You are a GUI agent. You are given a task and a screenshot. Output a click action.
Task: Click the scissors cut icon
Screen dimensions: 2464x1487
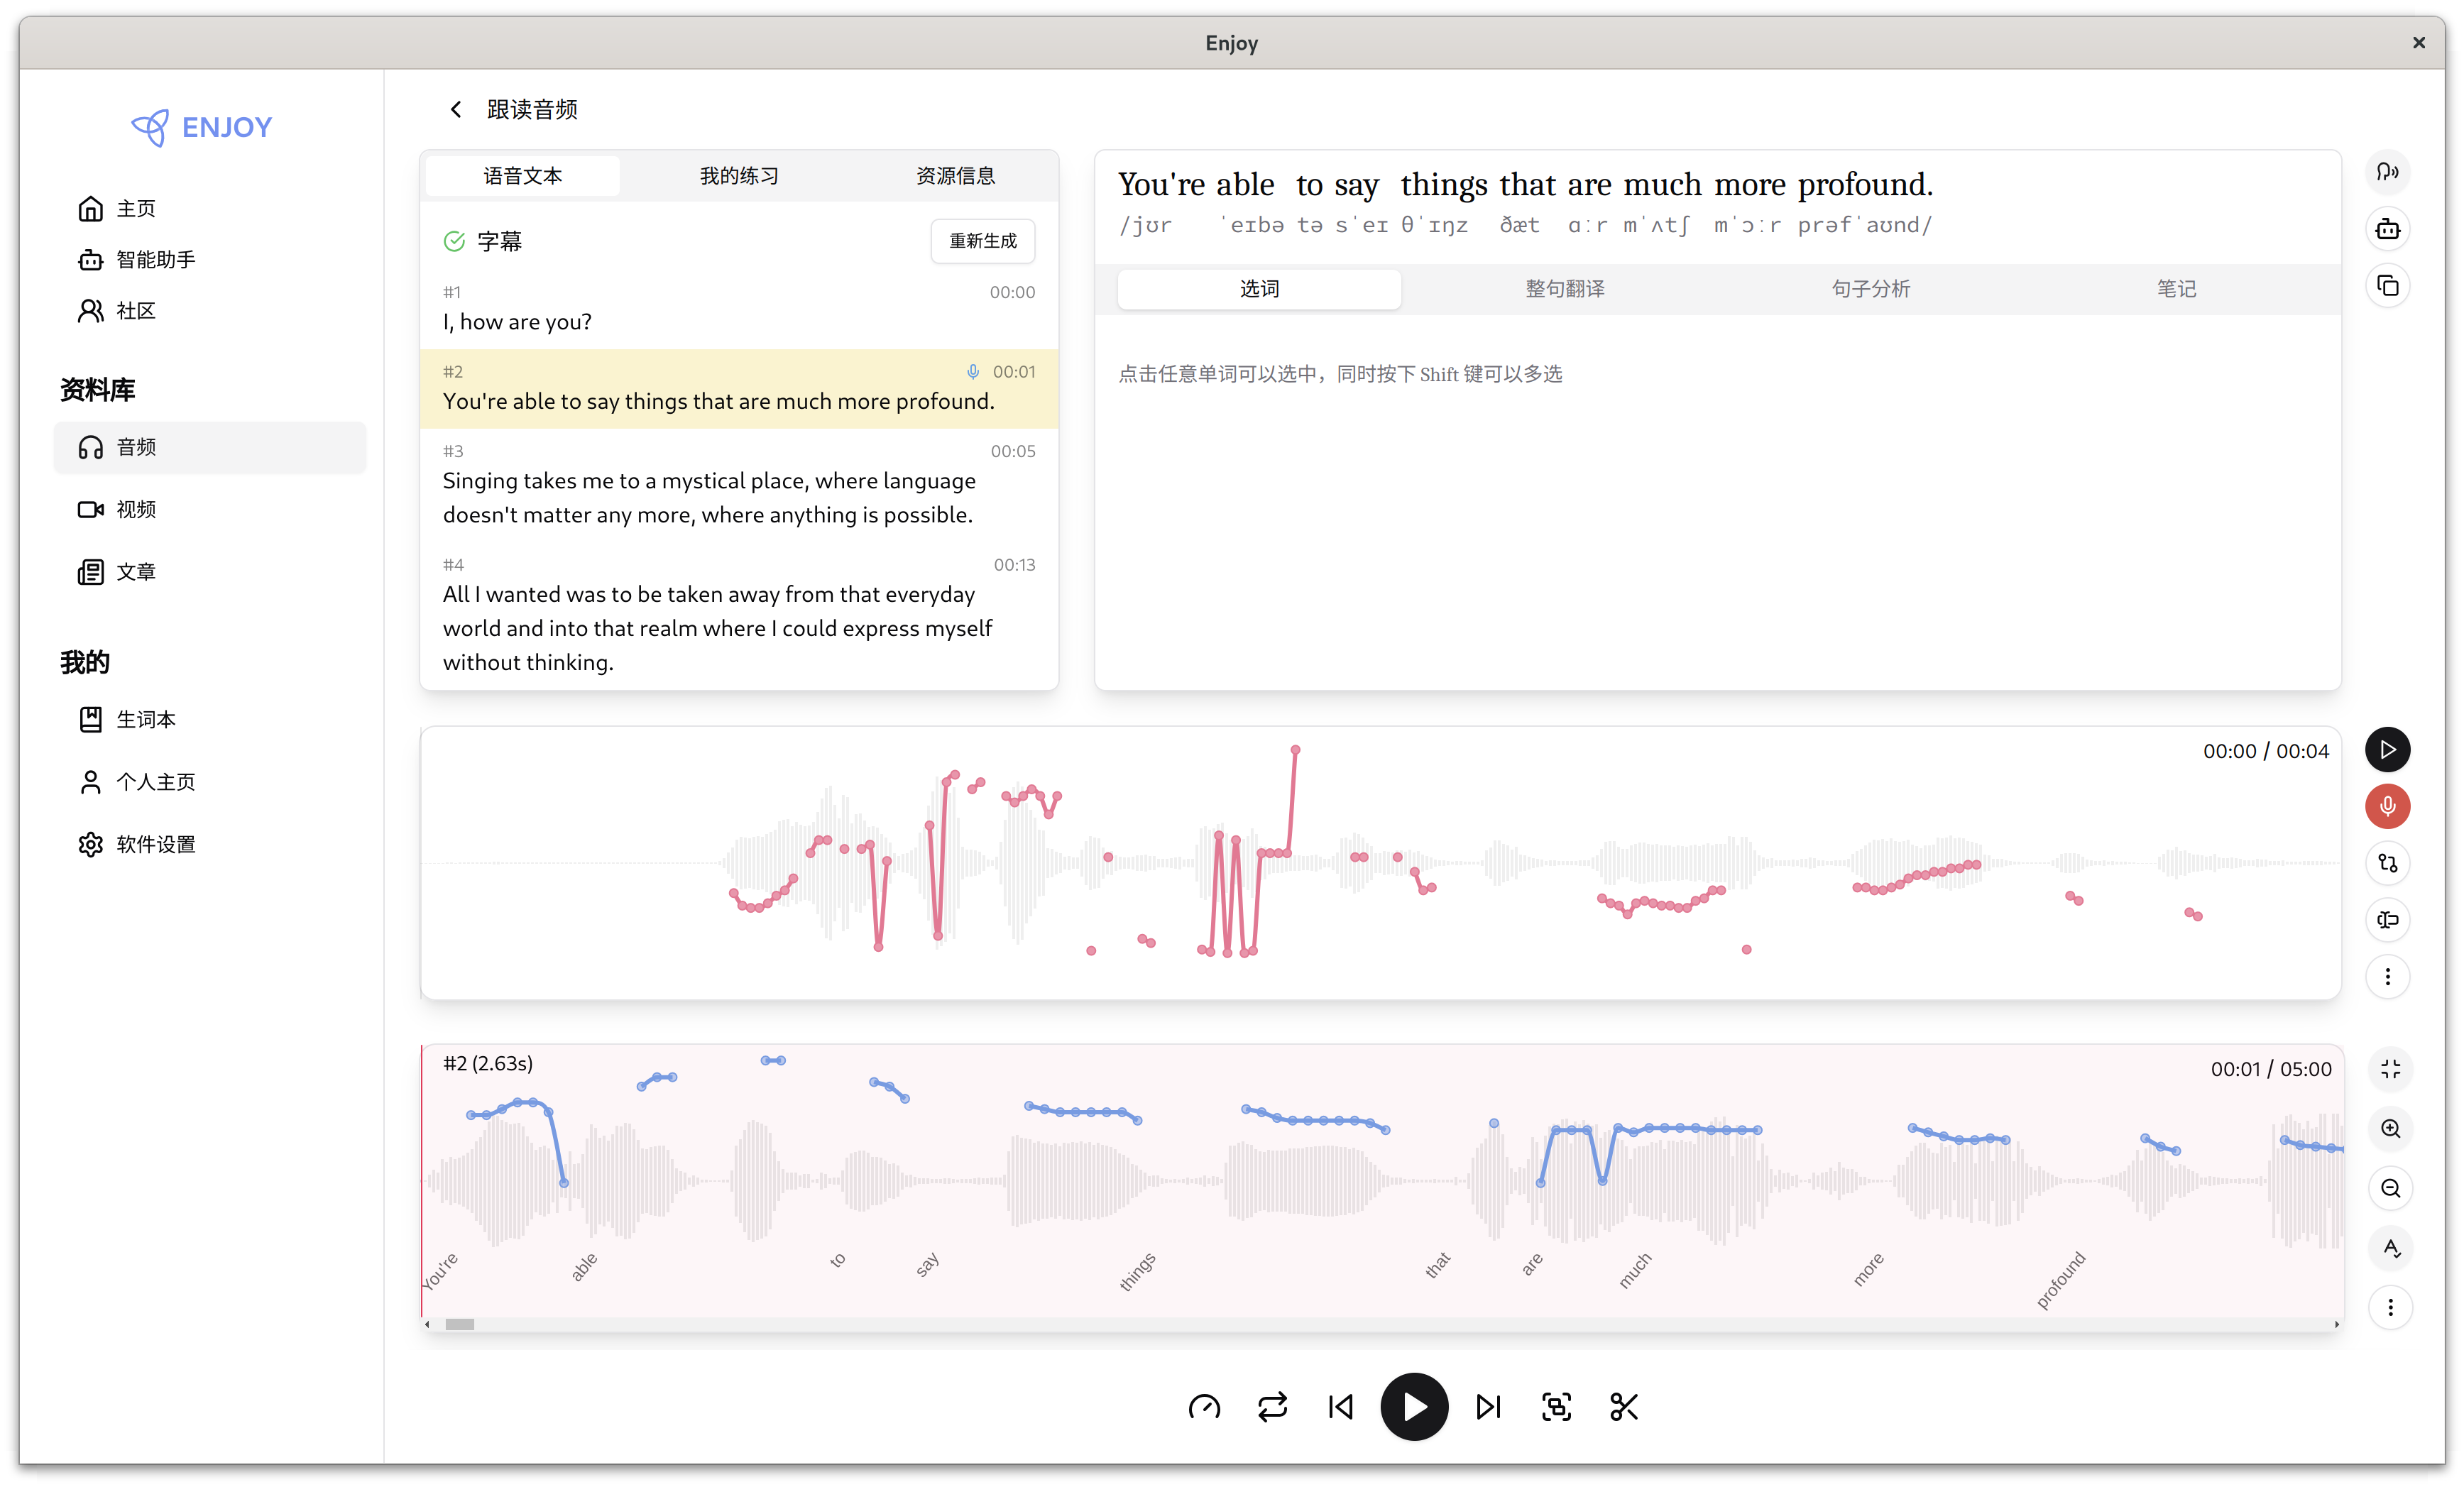tap(1623, 1407)
